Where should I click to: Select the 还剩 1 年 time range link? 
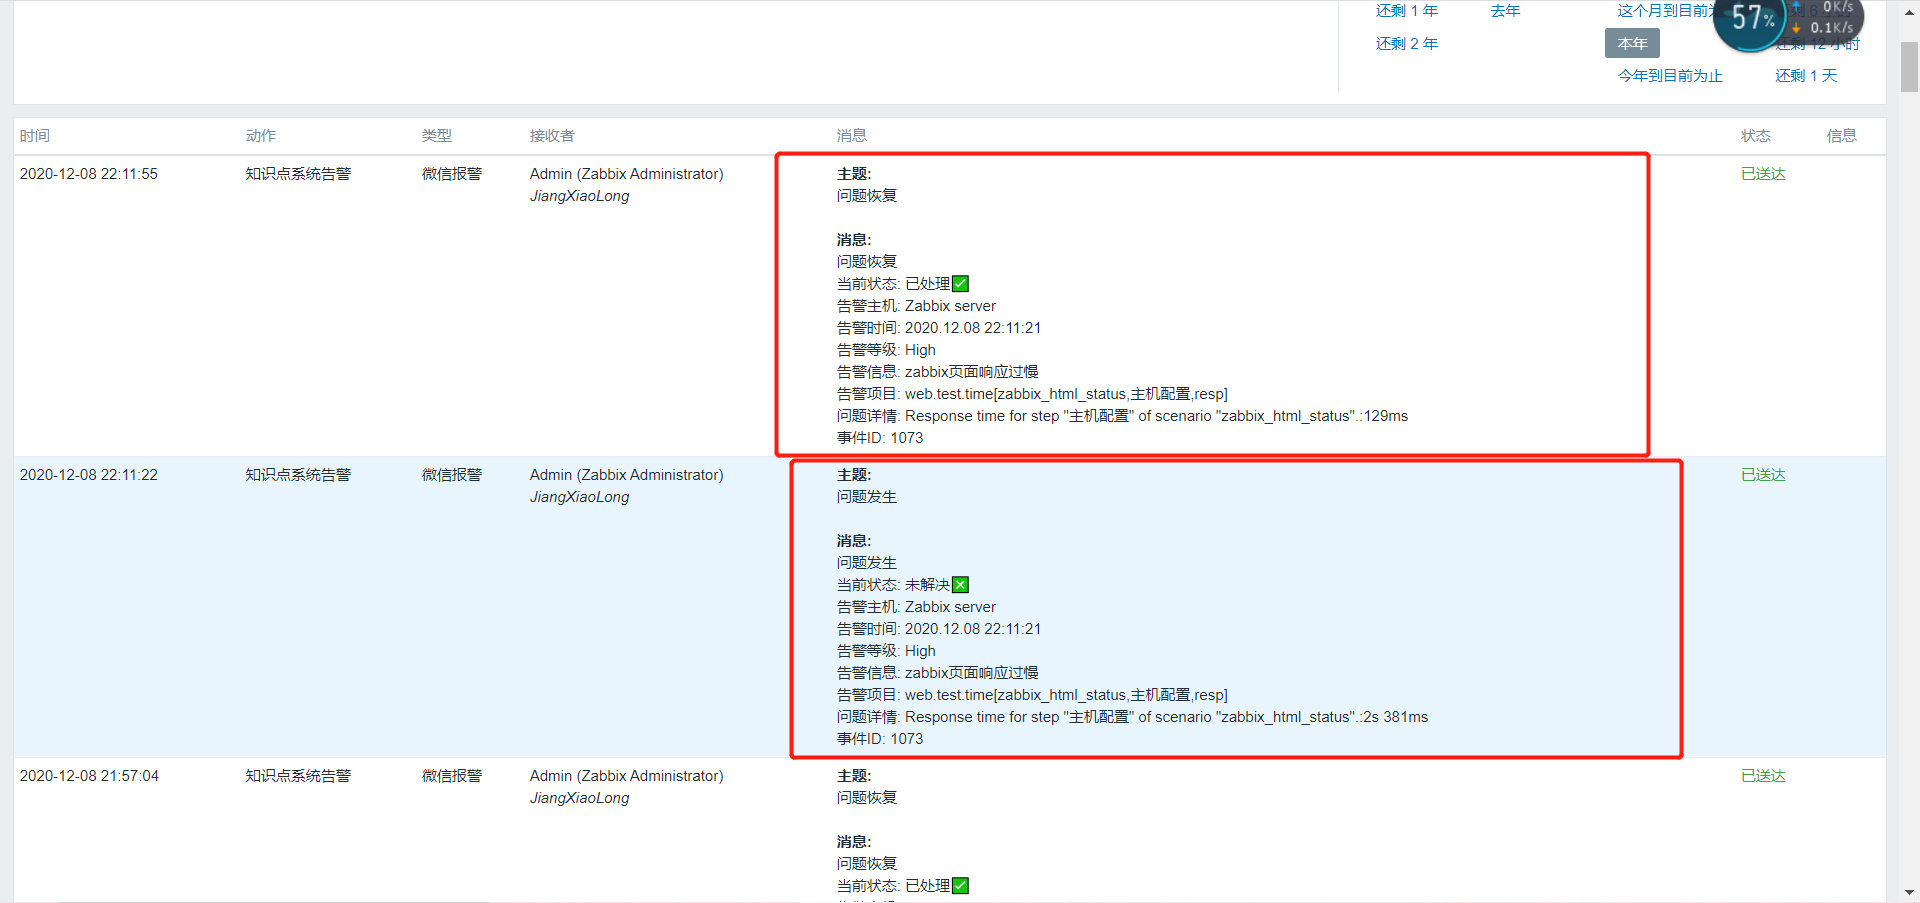click(1407, 11)
